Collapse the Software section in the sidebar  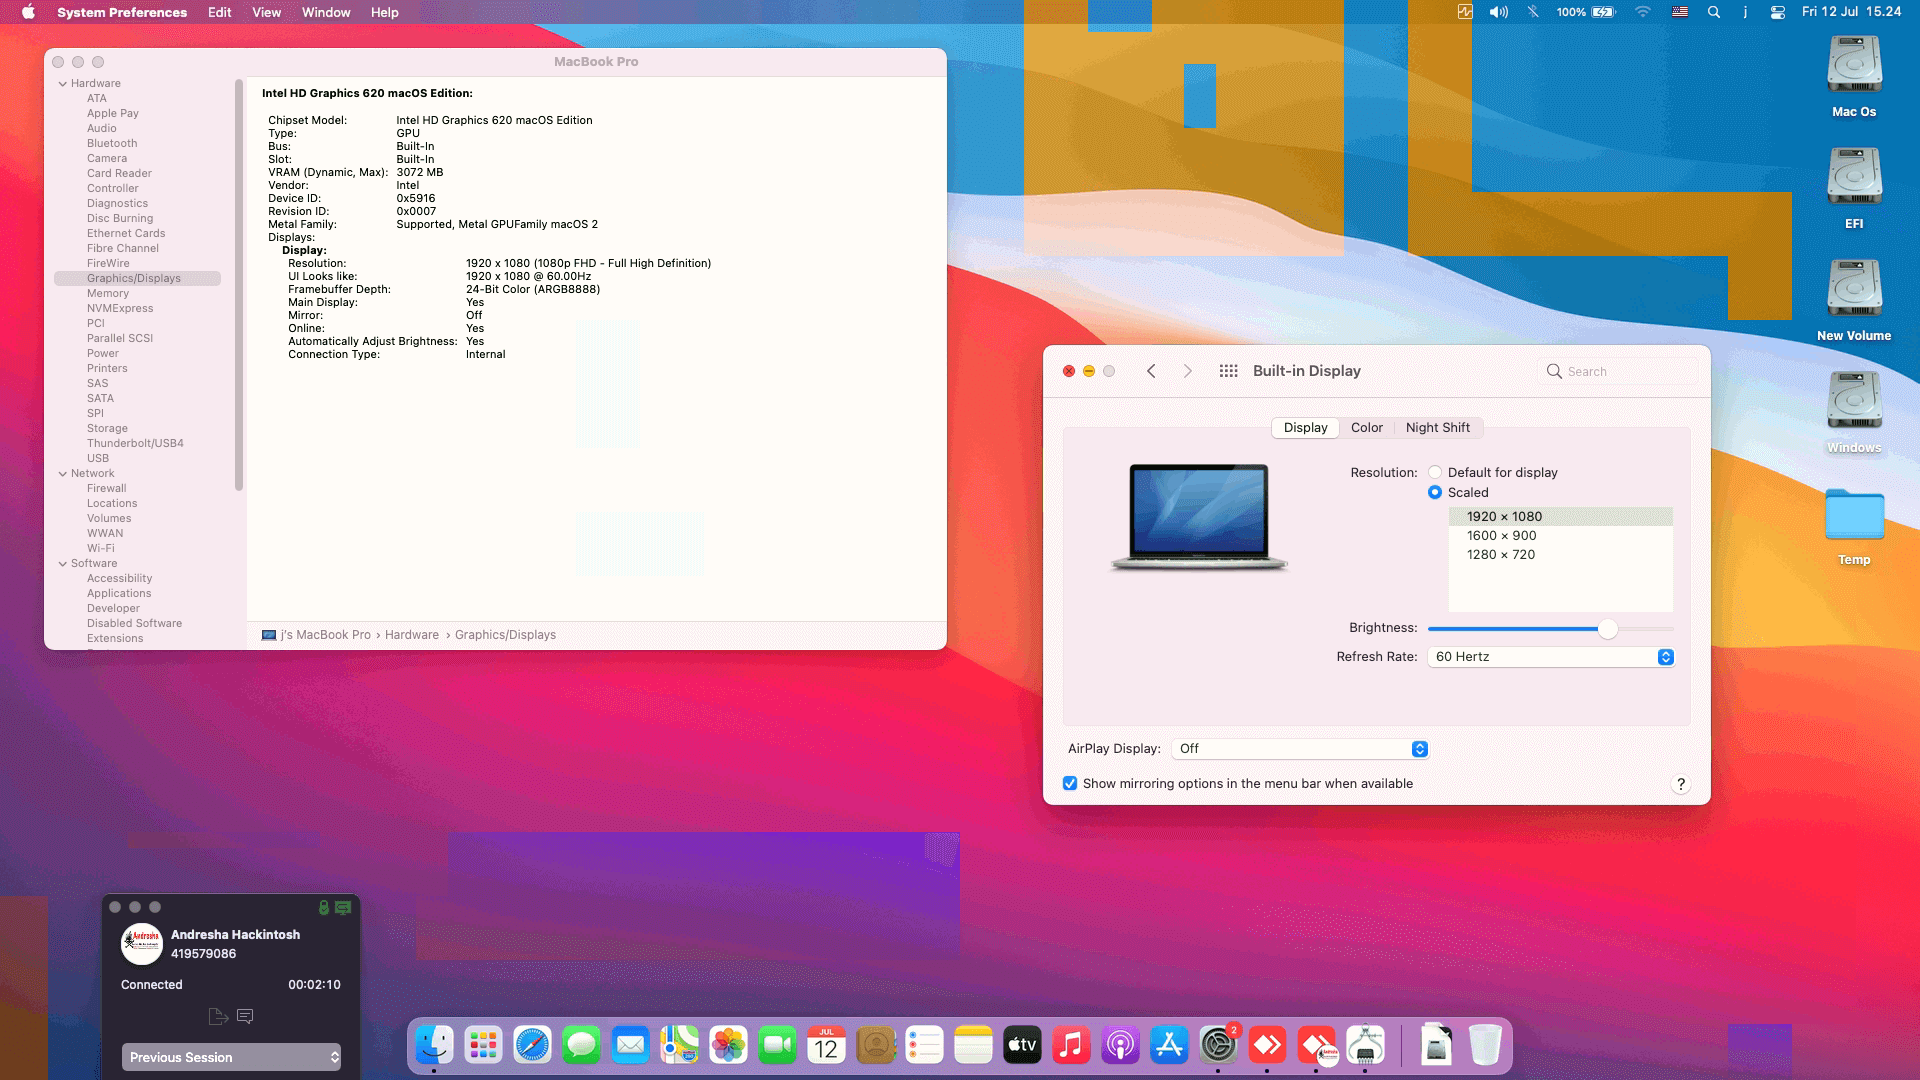(63, 564)
